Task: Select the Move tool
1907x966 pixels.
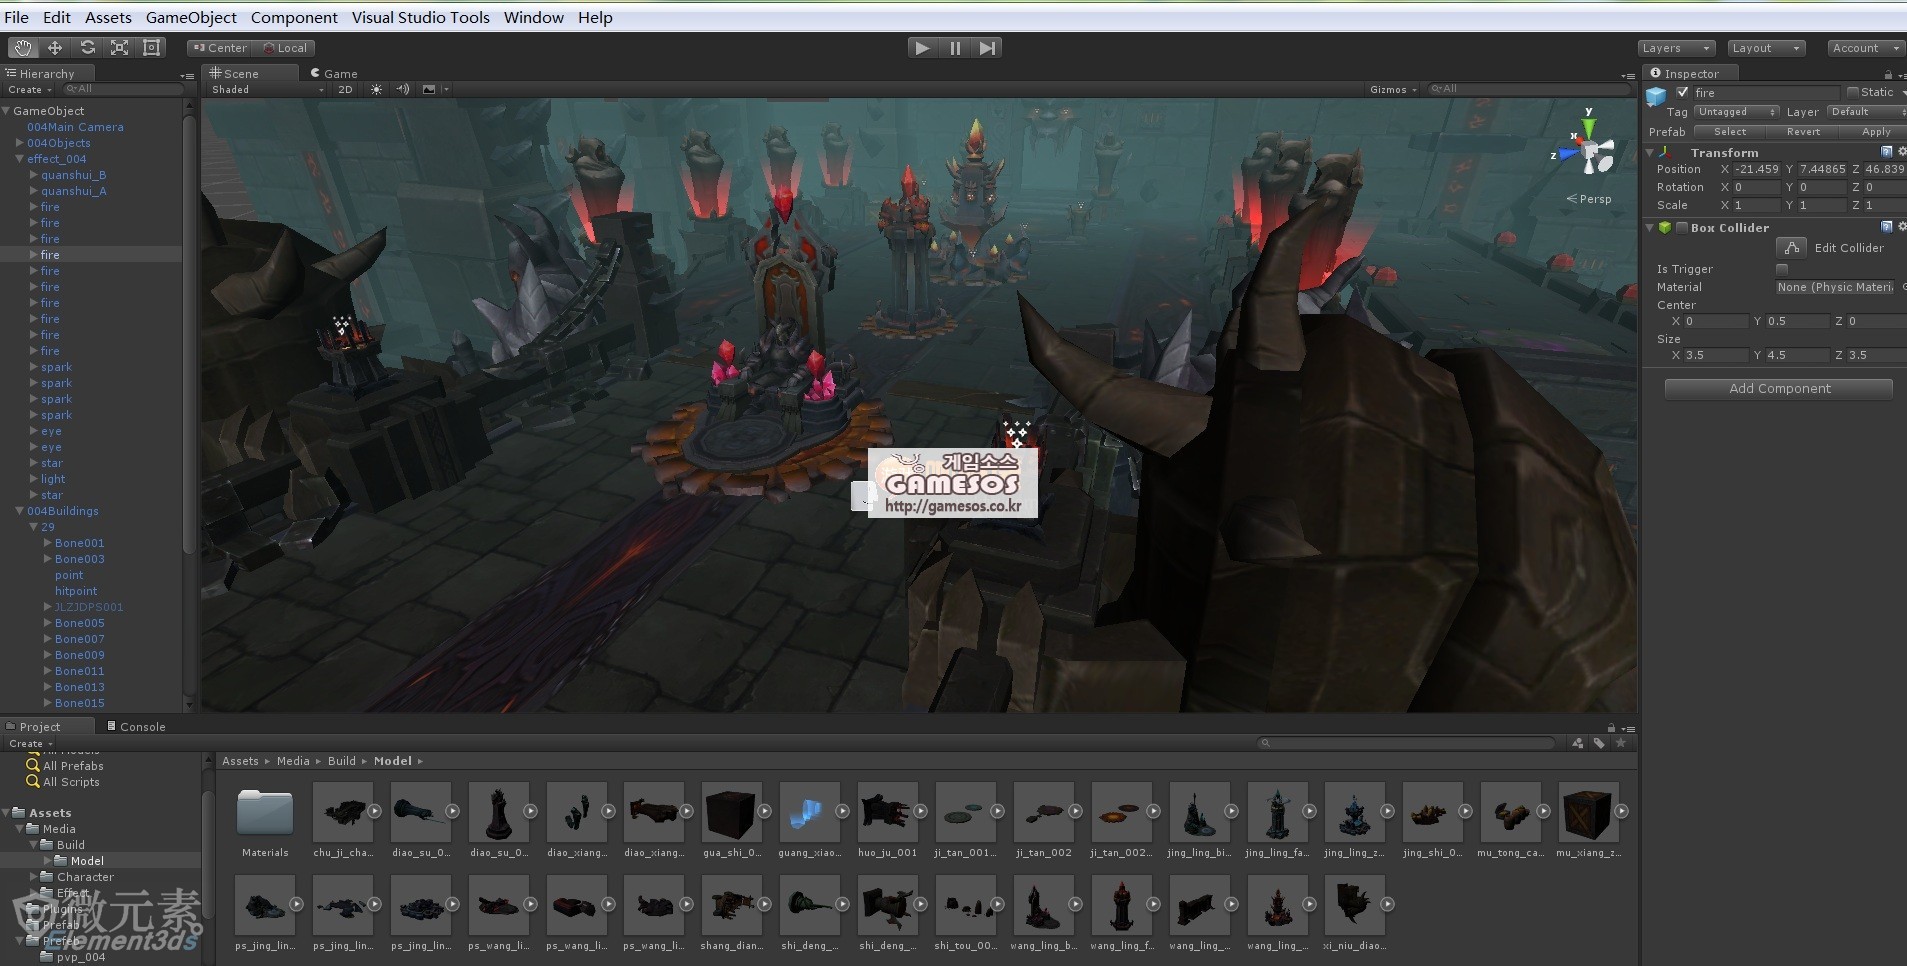Action: pos(55,47)
